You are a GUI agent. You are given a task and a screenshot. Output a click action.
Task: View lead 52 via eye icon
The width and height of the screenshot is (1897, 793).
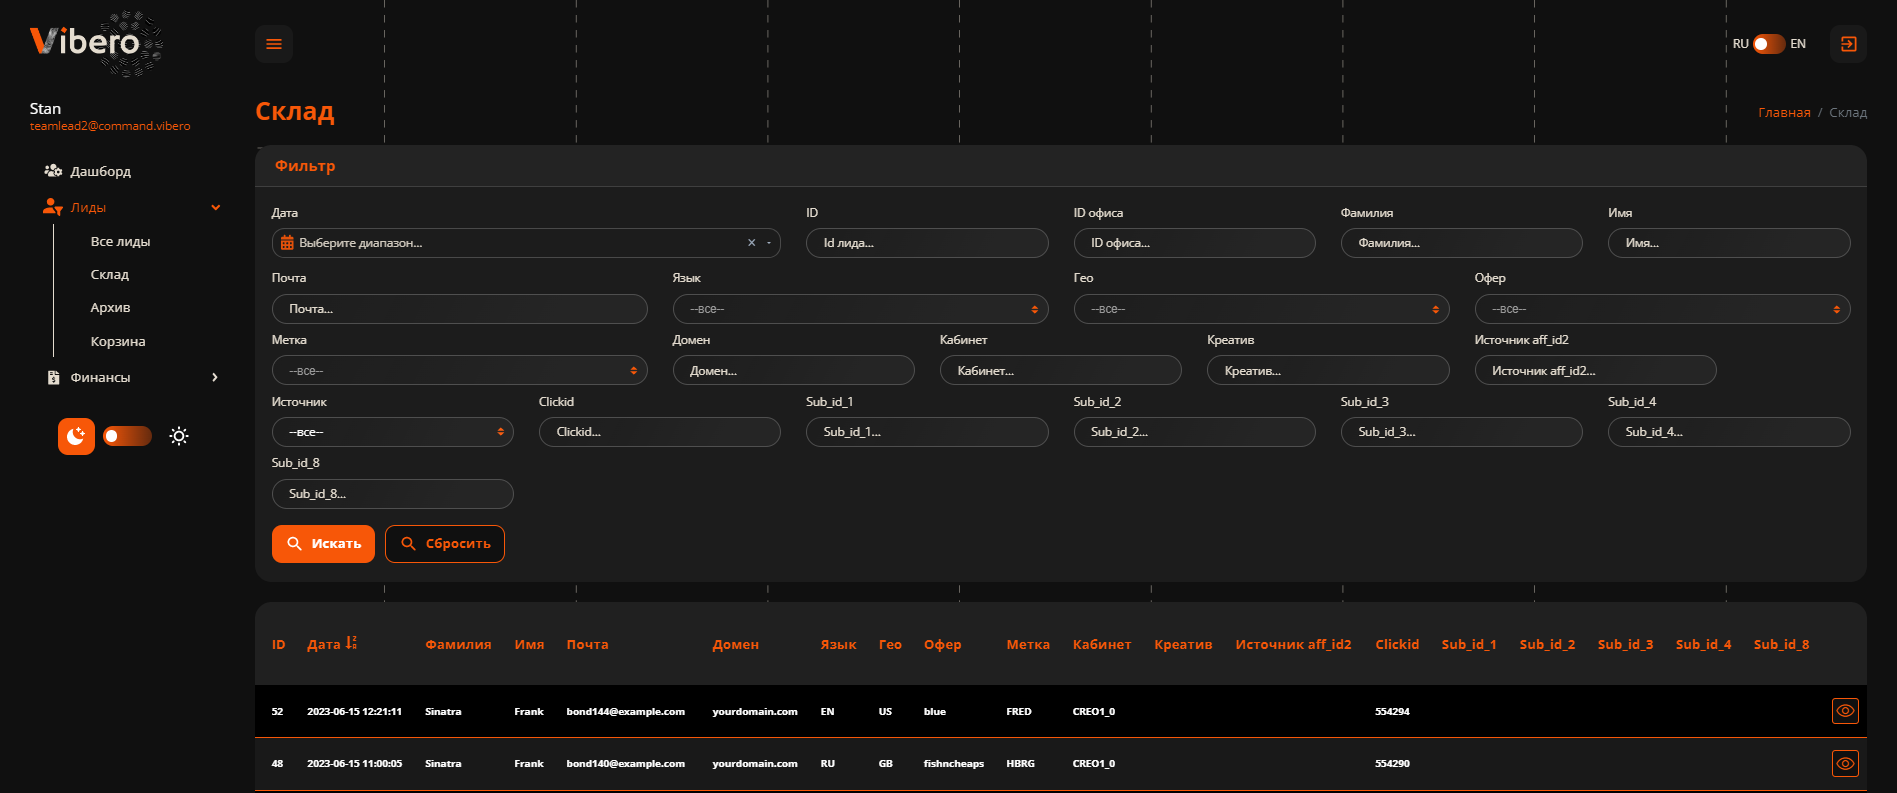[x=1845, y=711]
